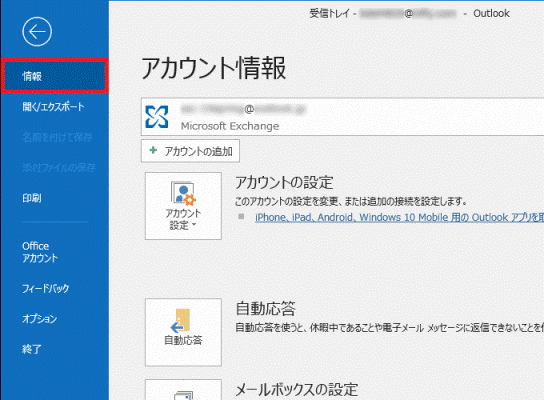Screen dimensions: 544x400
Task: Click the automatic replies door-arrow icon
Action: point(181,320)
